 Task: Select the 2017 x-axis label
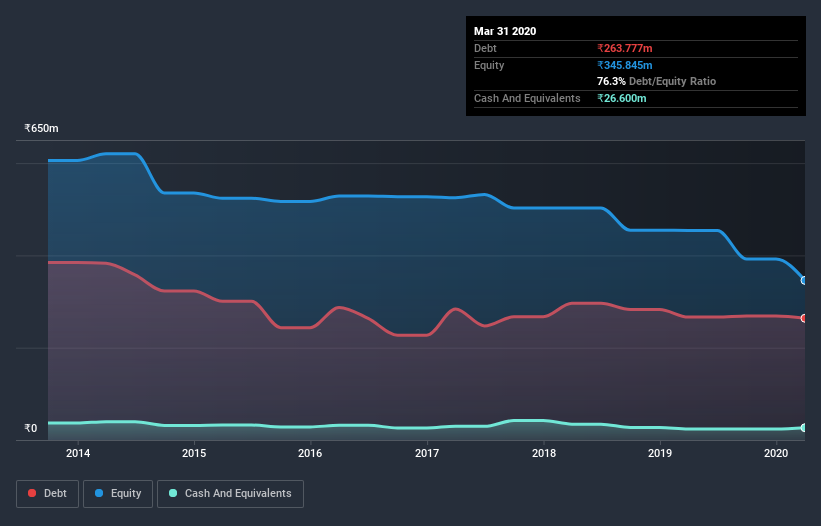(427, 453)
